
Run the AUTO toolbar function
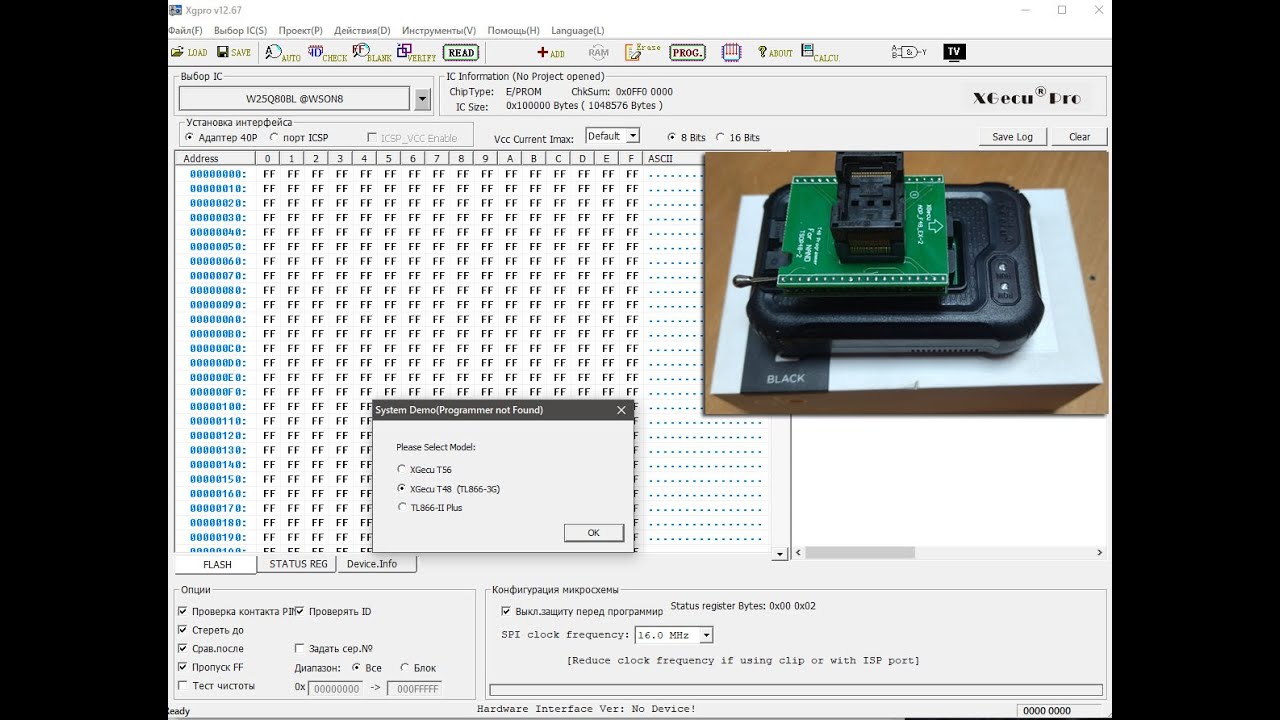[x=282, y=53]
